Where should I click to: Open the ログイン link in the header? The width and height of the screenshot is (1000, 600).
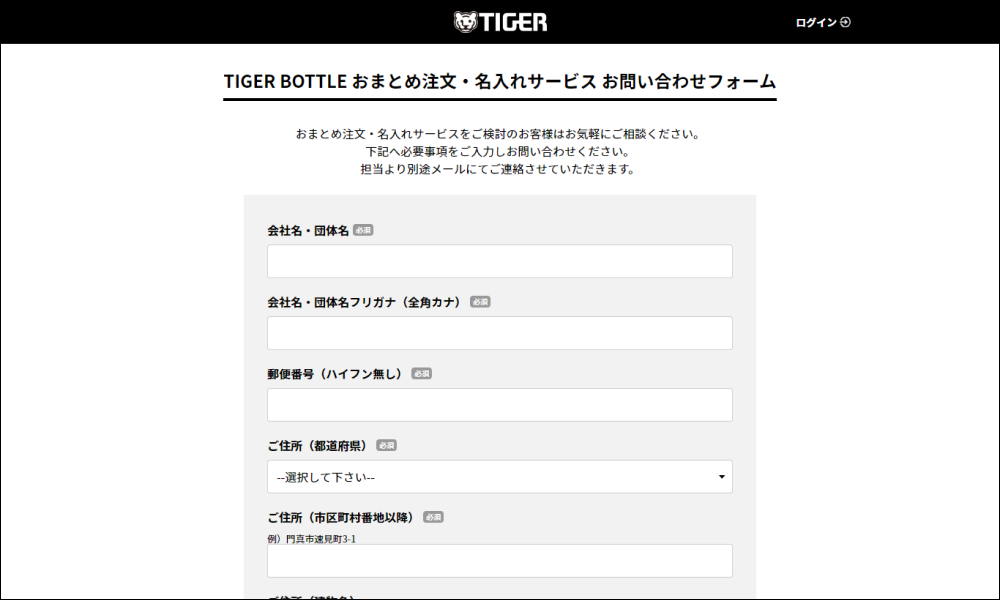[x=816, y=22]
